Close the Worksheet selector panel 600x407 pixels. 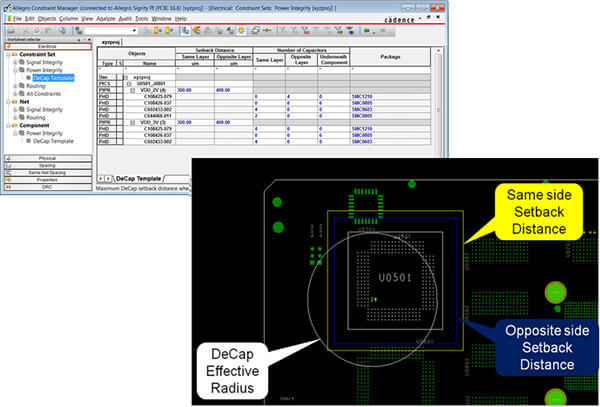[89, 39]
